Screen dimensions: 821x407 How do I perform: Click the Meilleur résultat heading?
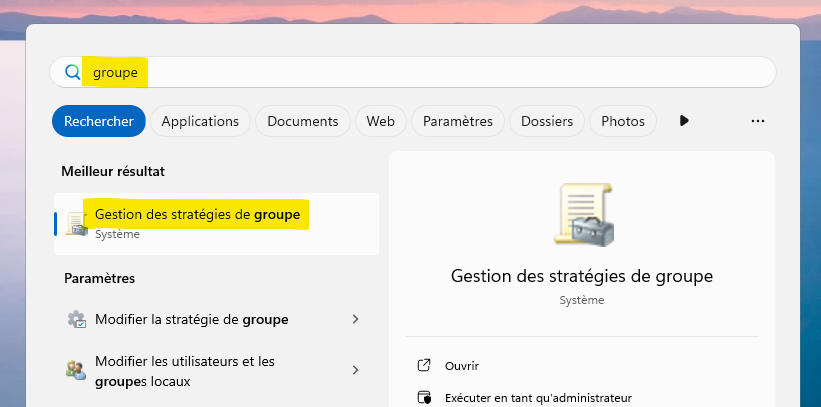113,171
